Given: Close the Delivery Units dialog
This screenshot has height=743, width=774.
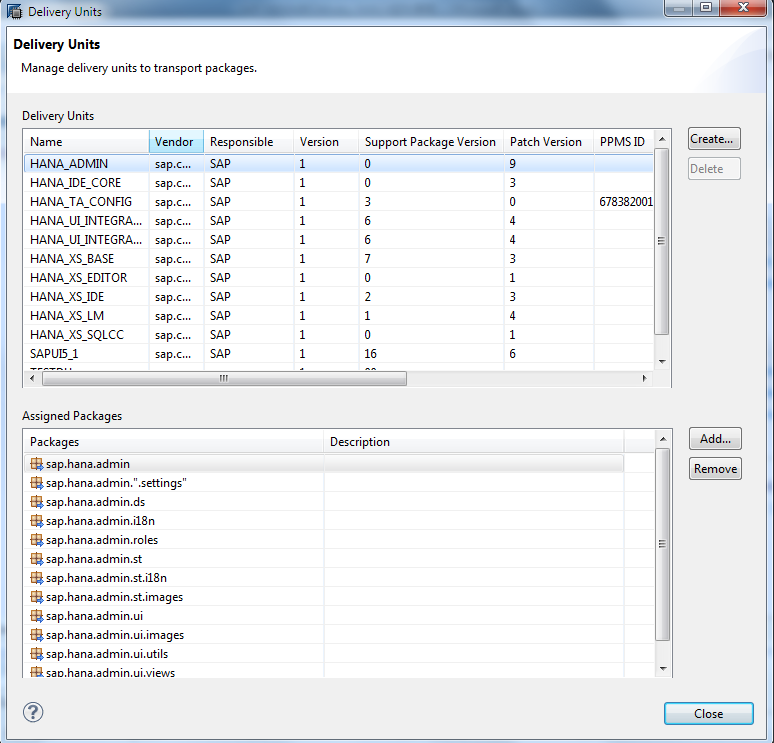Looking at the screenshot, I should pos(708,713).
